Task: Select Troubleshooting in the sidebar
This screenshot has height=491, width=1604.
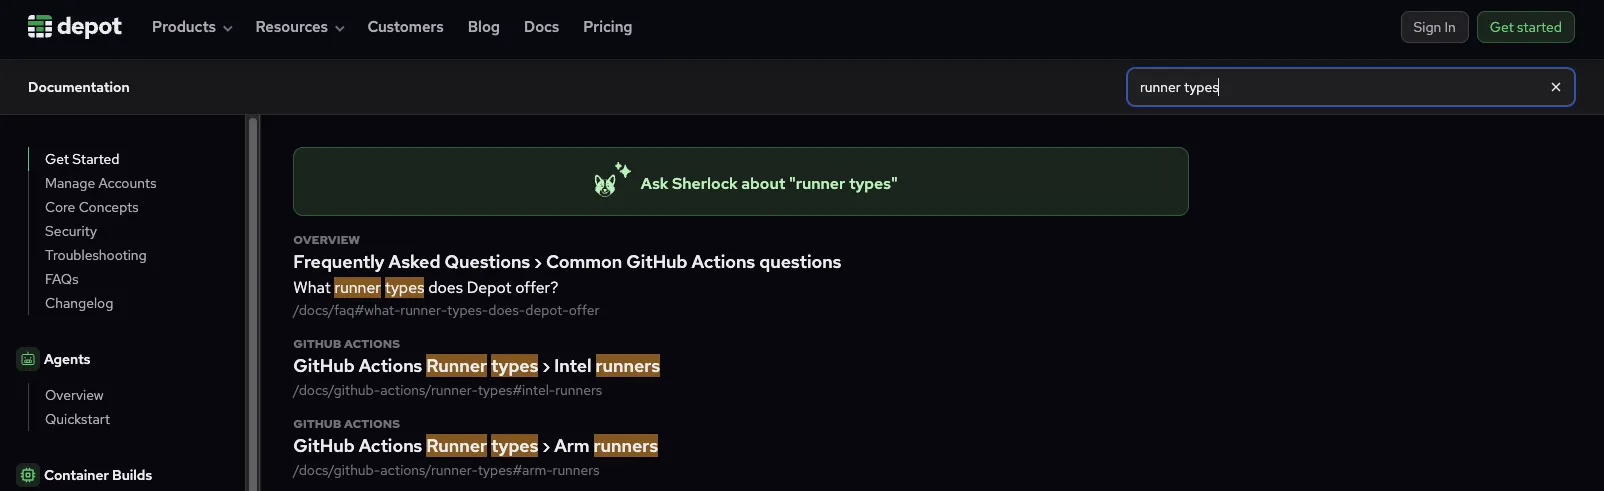Action: point(95,255)
